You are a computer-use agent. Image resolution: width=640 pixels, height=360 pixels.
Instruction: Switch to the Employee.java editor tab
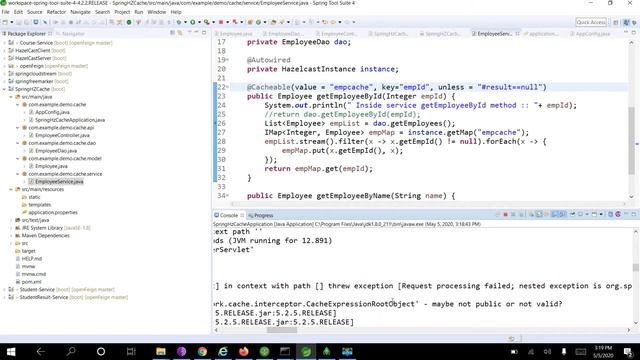tap(233, 33)
